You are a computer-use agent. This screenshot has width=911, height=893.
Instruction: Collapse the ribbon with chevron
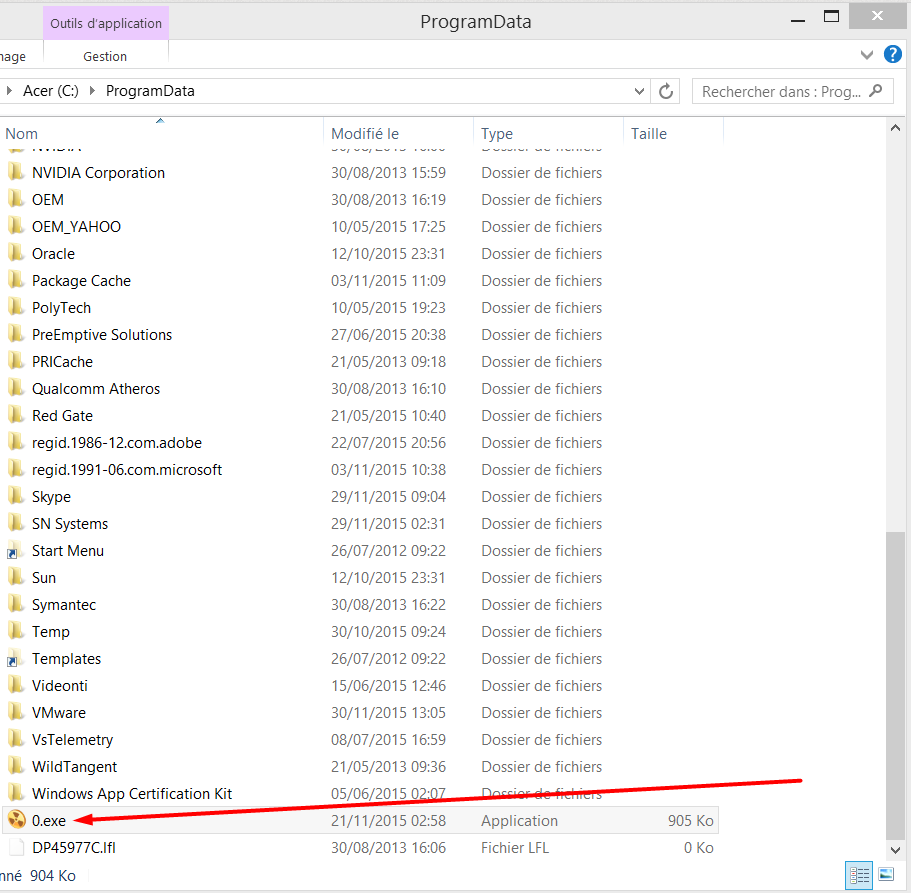click(x=866, y=55)
